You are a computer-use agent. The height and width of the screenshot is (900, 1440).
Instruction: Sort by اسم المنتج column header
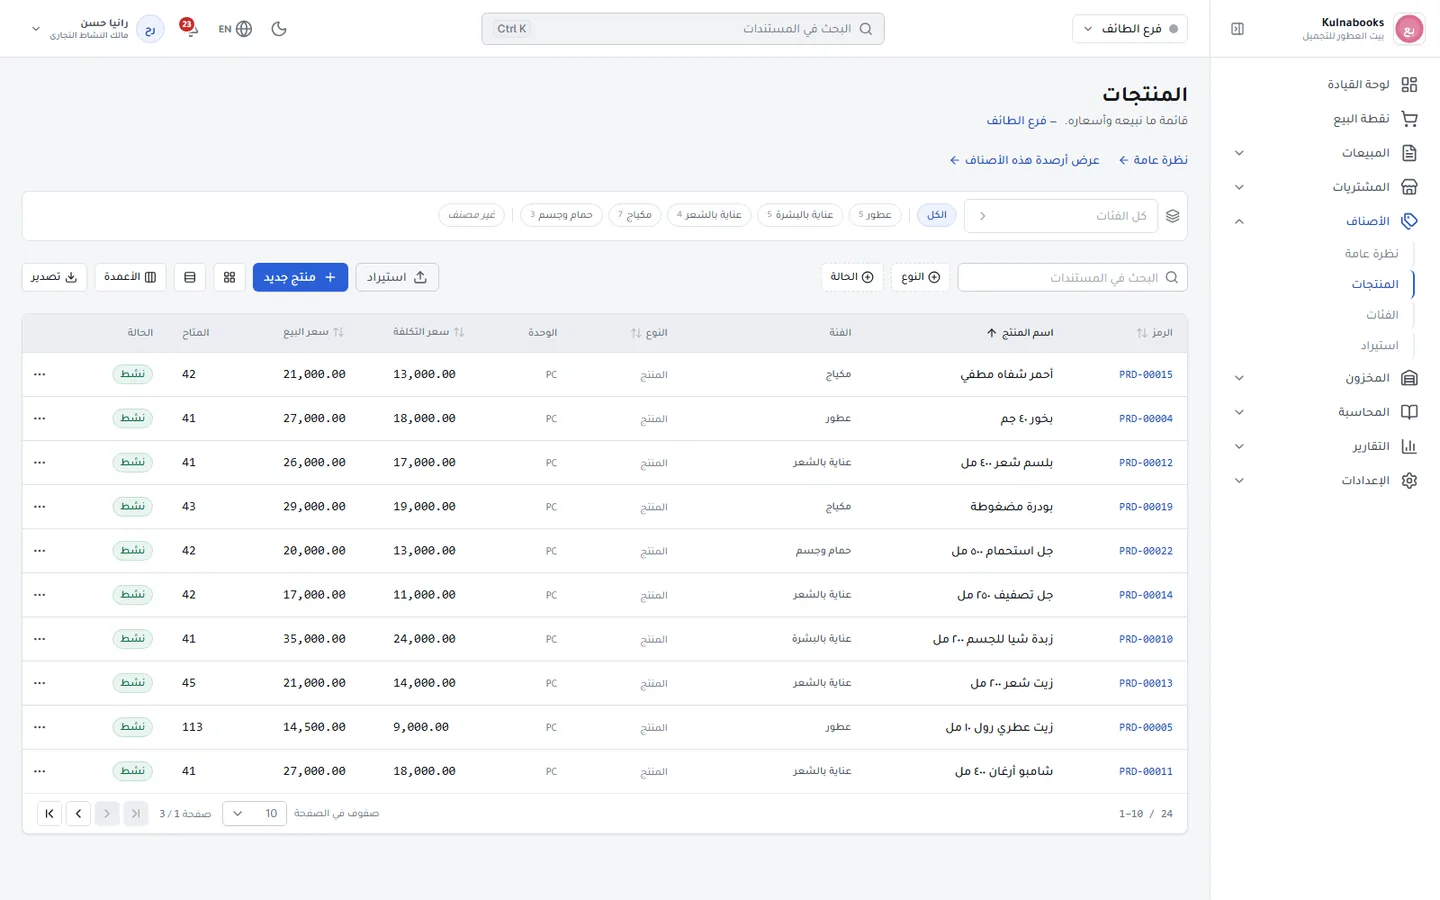tap(1020, 333)
